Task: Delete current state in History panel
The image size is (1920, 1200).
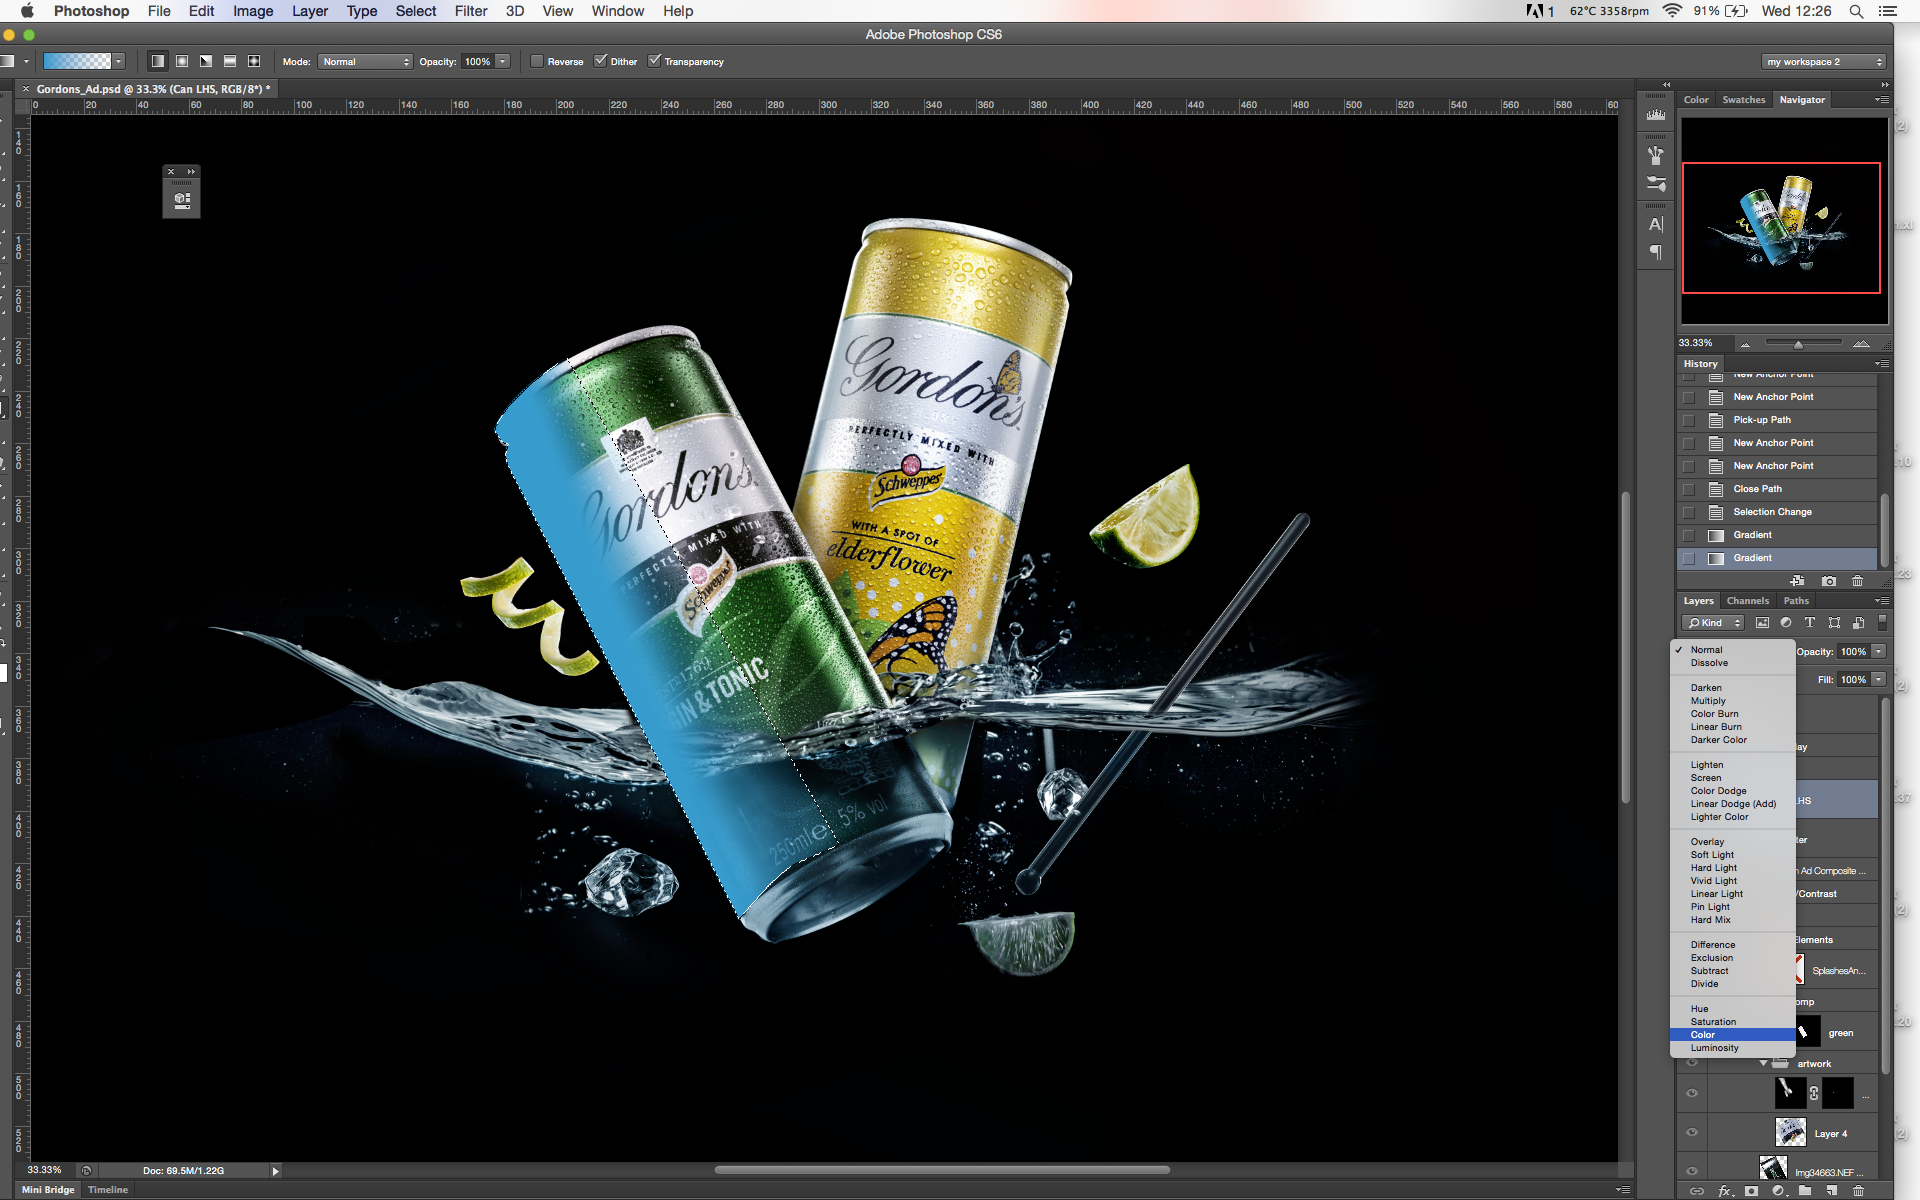Action: [1858, 581]
